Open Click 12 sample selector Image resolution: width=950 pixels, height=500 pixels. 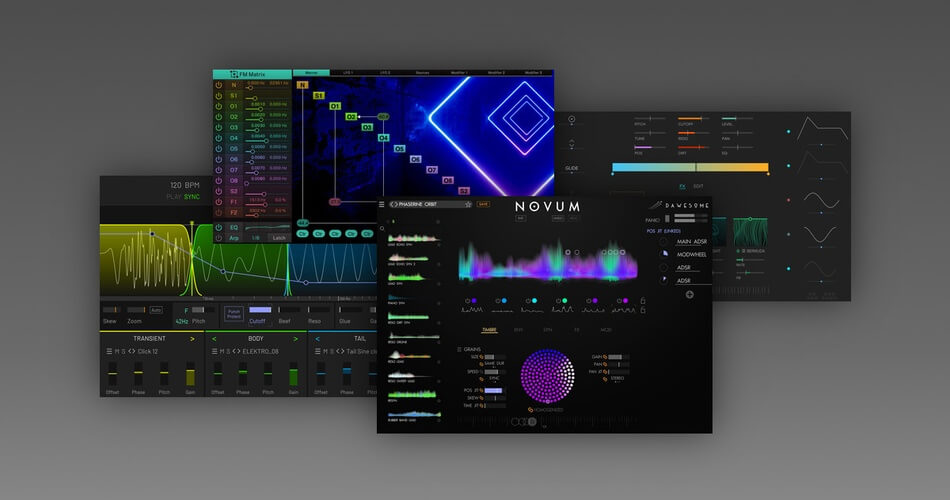[x=147, y=352]
